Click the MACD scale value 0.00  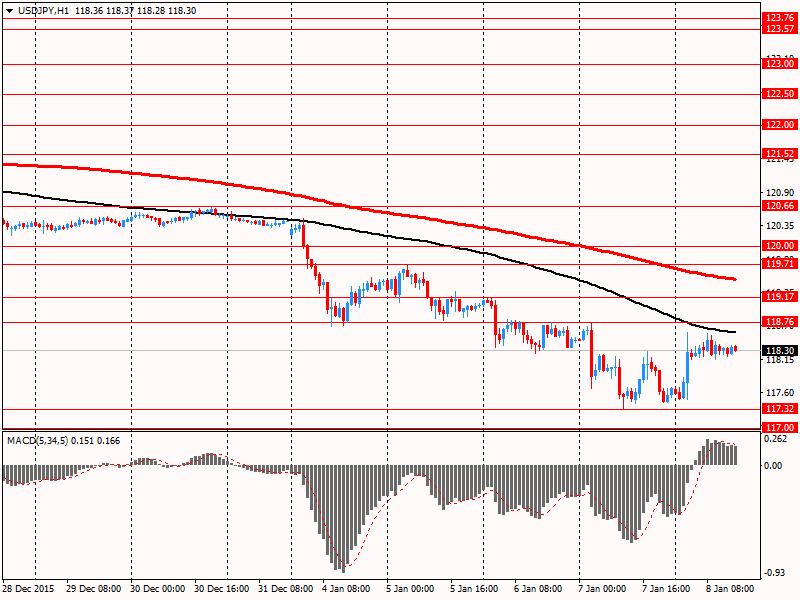[x=774, y=465]
